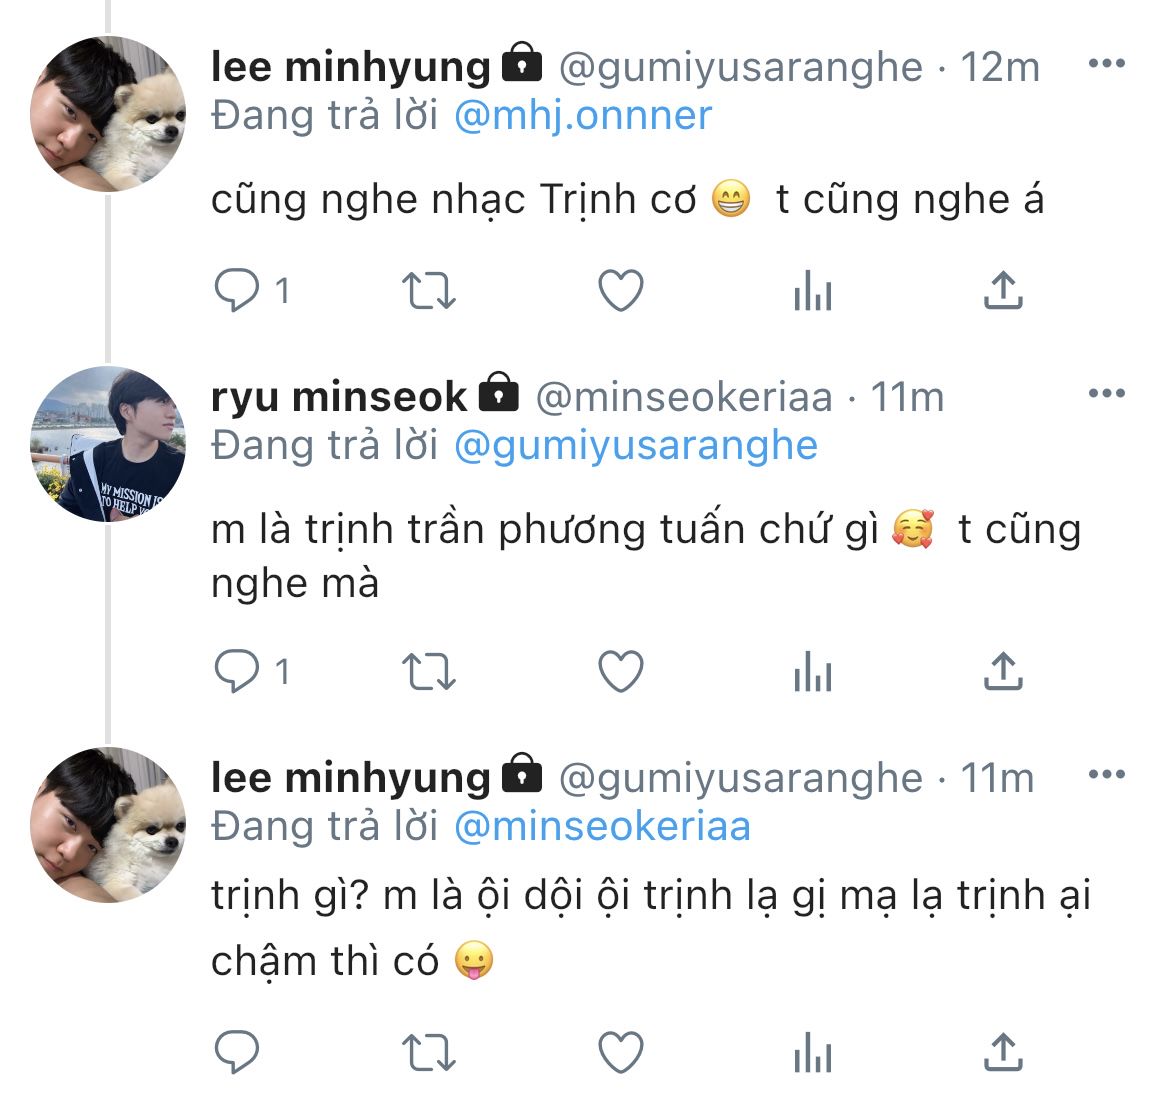Screen dimensions: 1170x1098
Task: Open the @gumiyusaranghe mention link
Action: coord(635,445)
